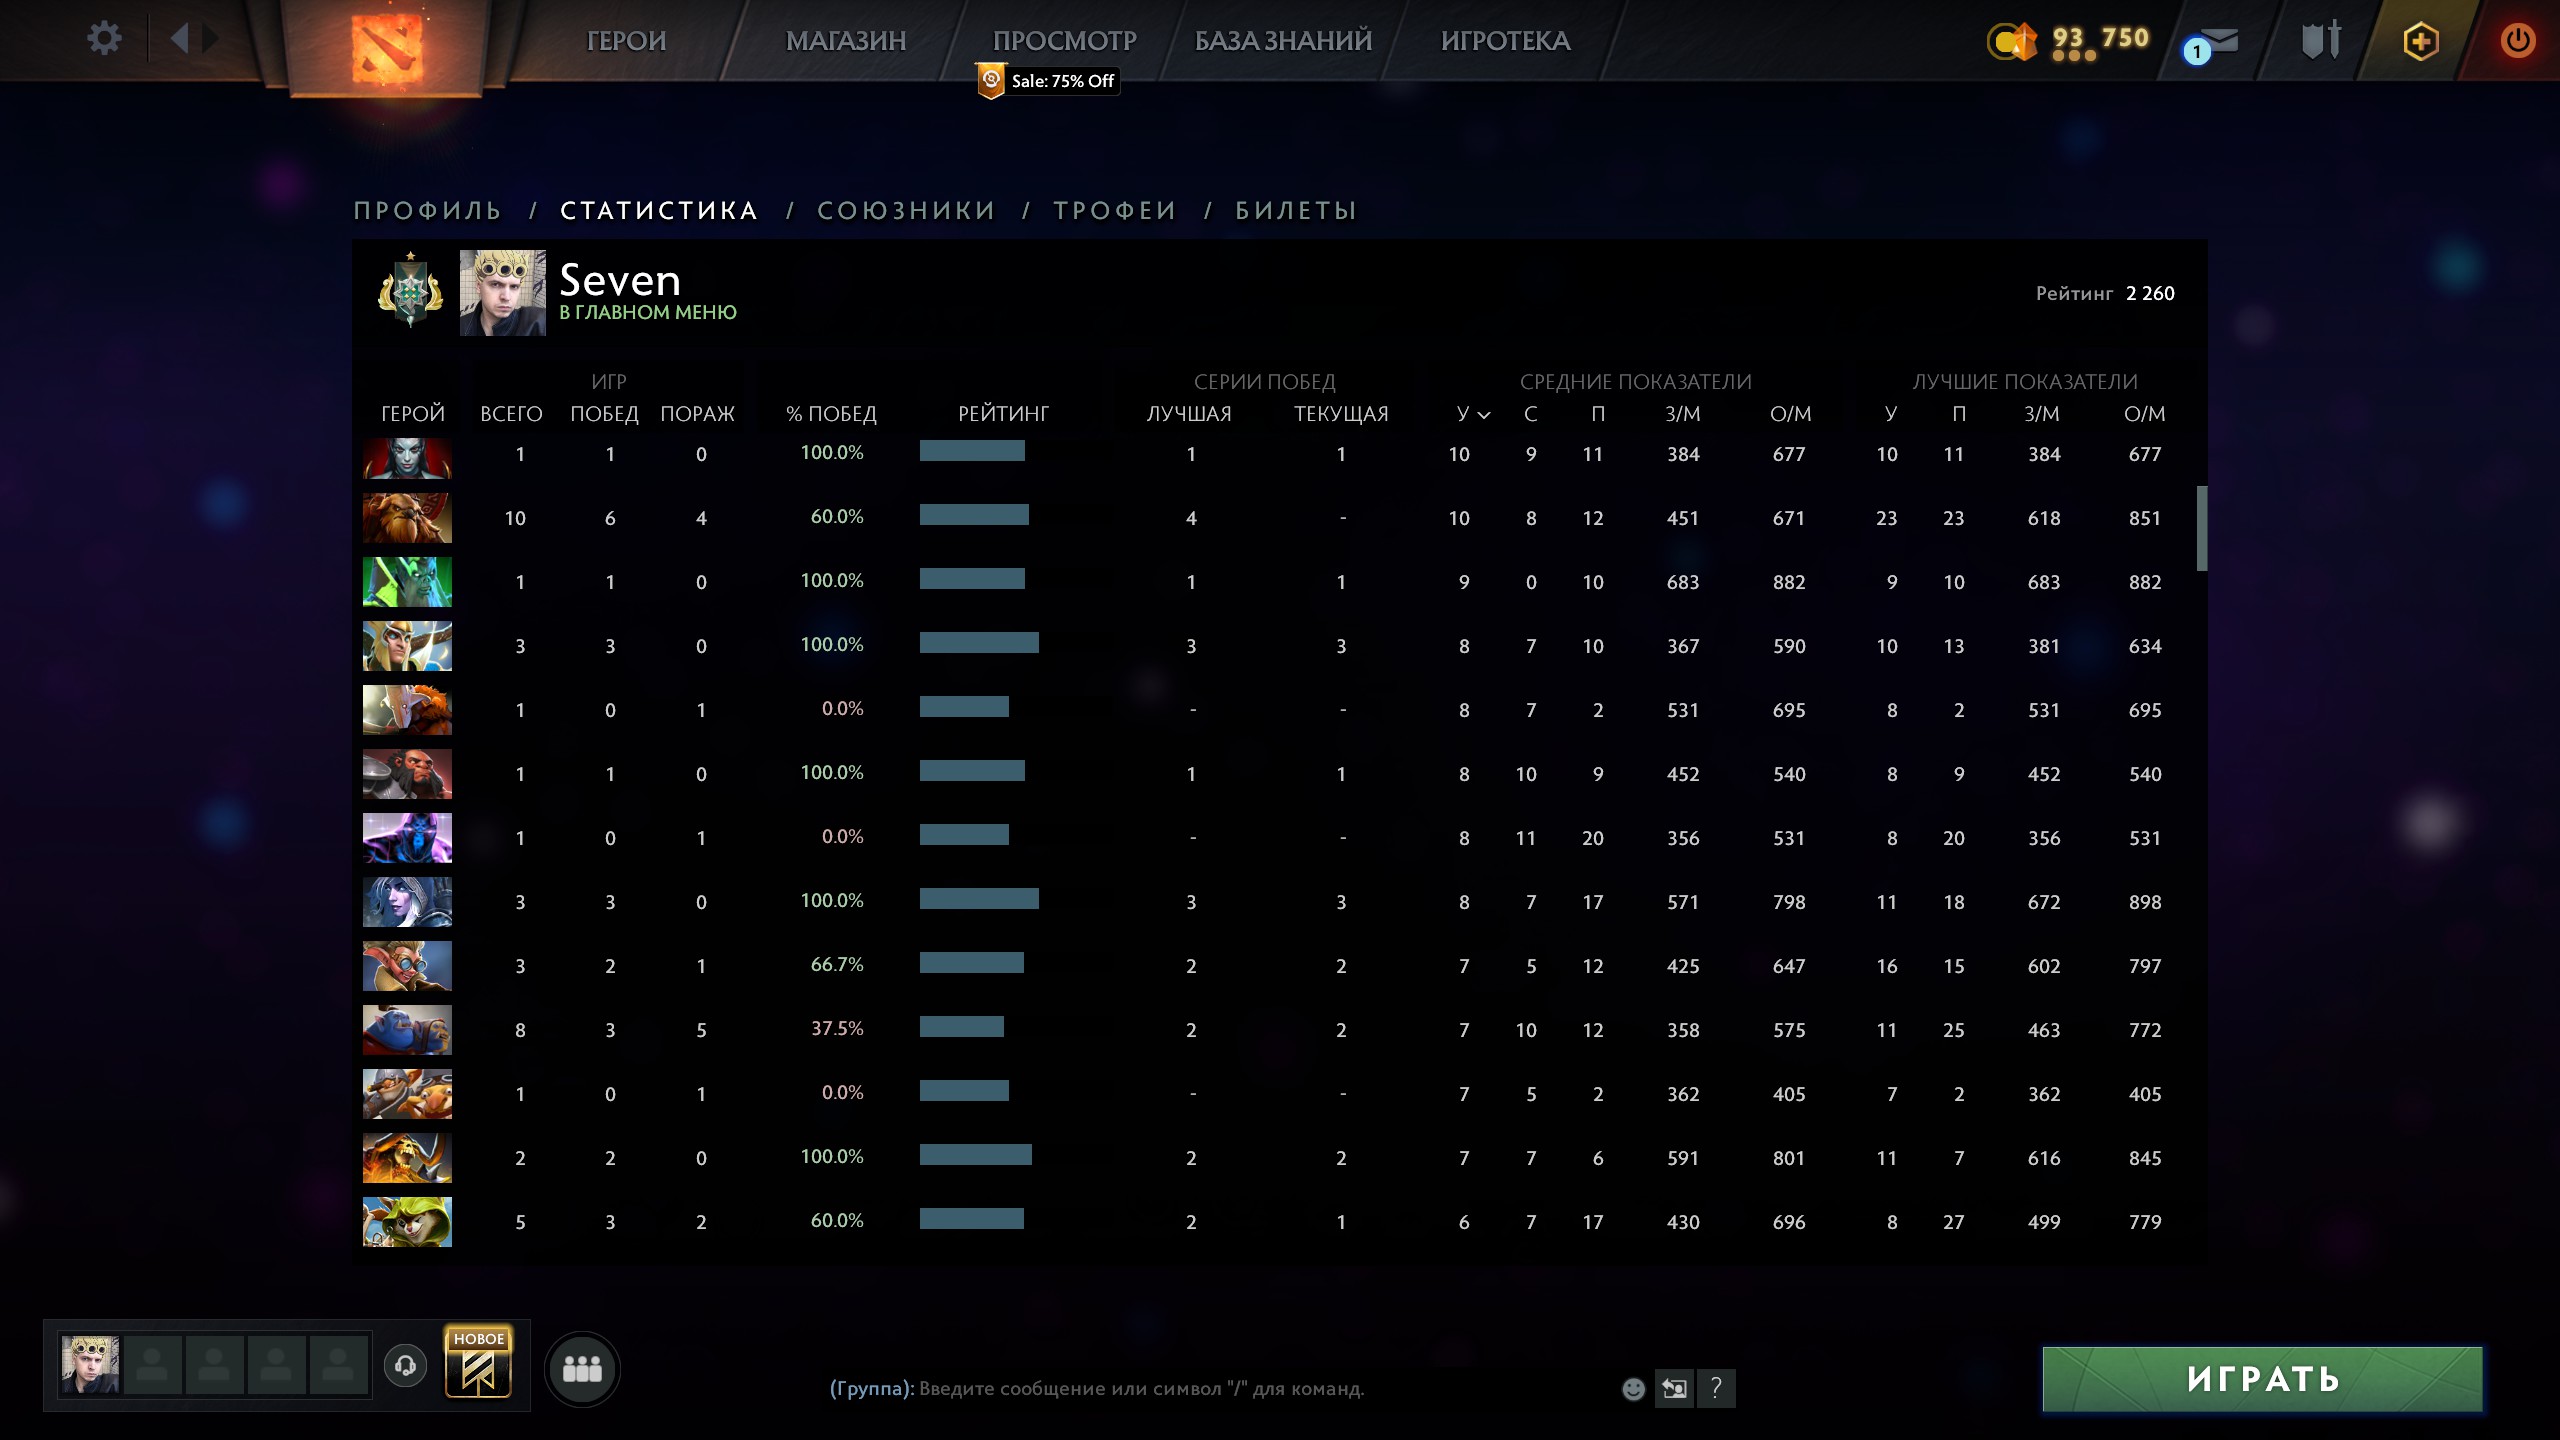2560x1440 pixels.
Task: Go back with the left arrow
Action: (180, 39)
